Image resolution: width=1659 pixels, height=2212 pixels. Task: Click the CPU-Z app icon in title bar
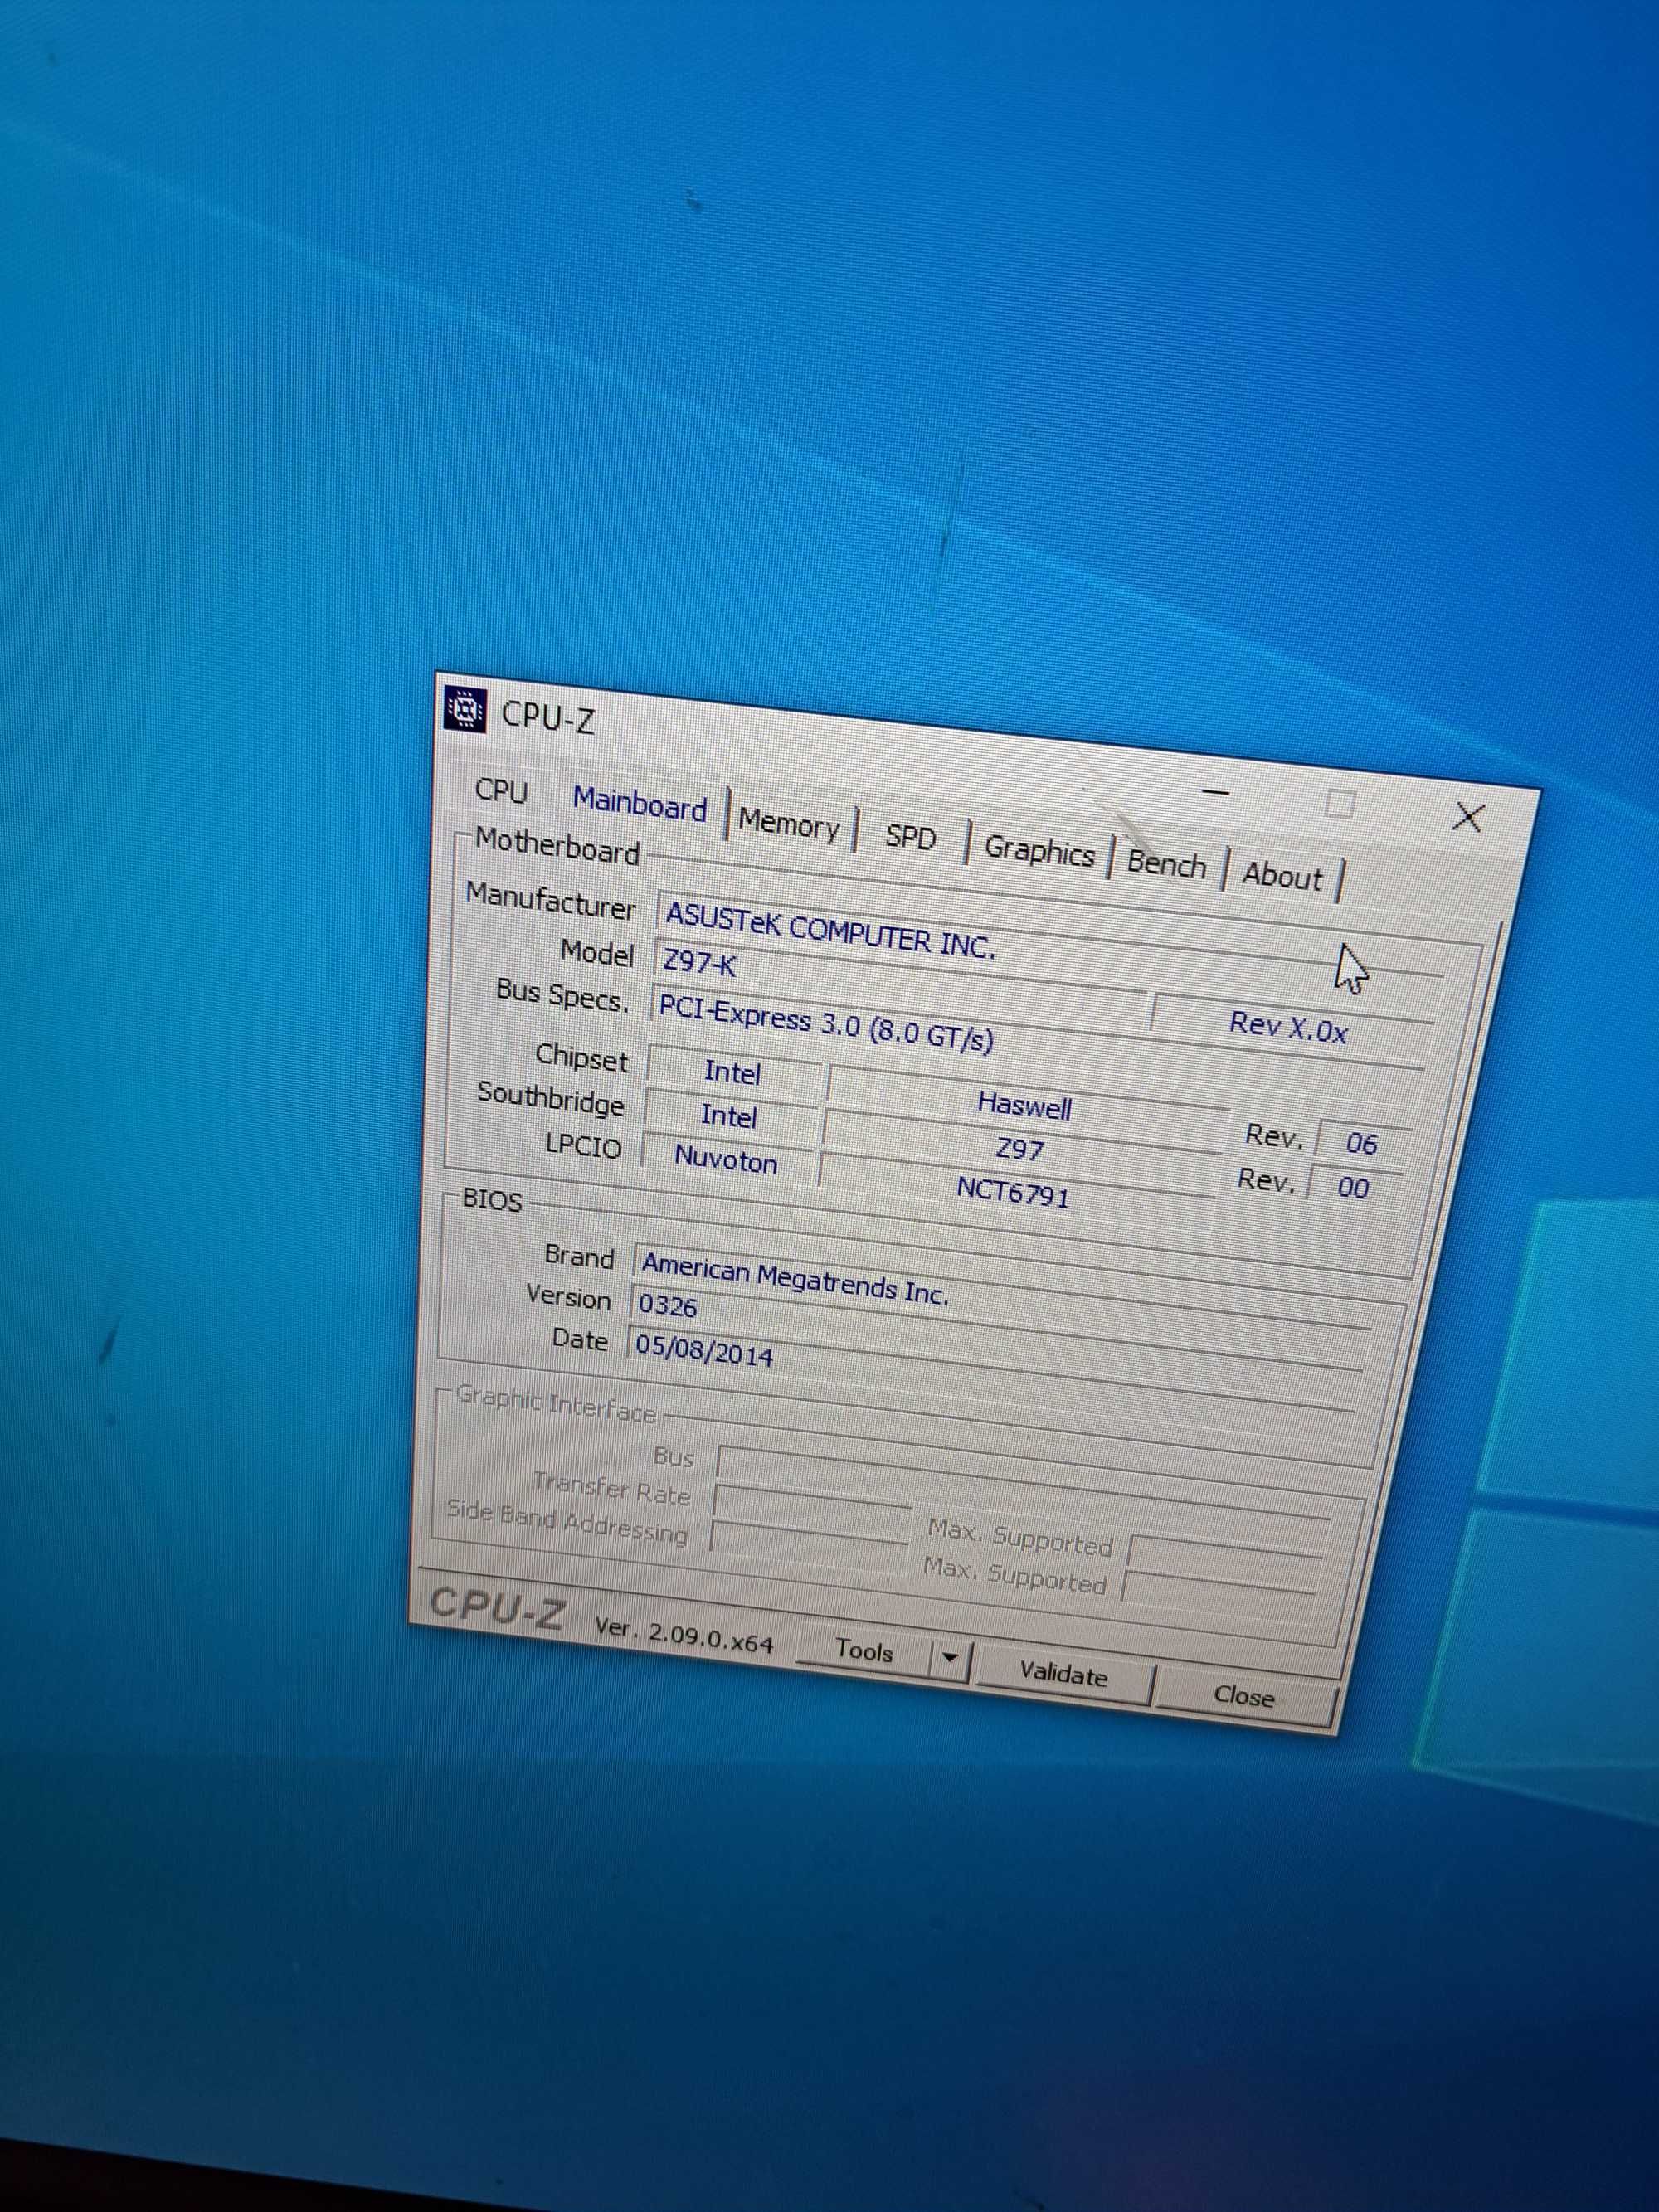464,710
